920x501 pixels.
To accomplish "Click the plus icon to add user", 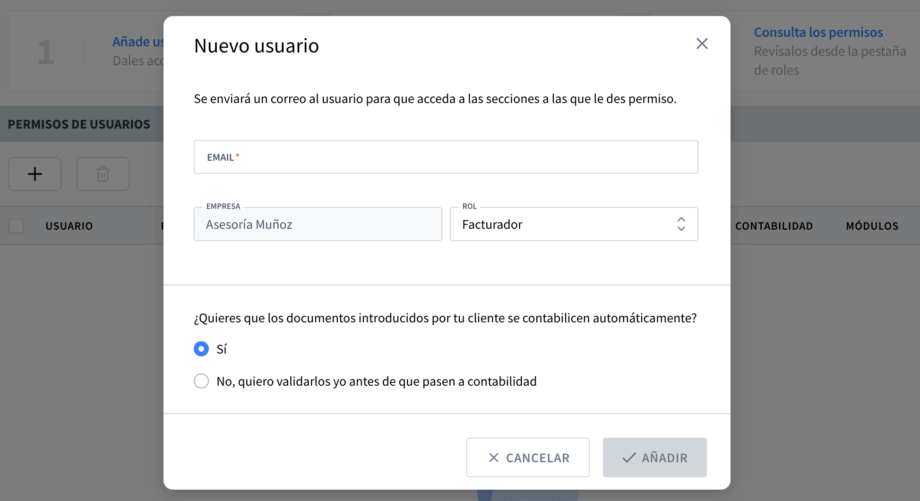I will (35, 174).
